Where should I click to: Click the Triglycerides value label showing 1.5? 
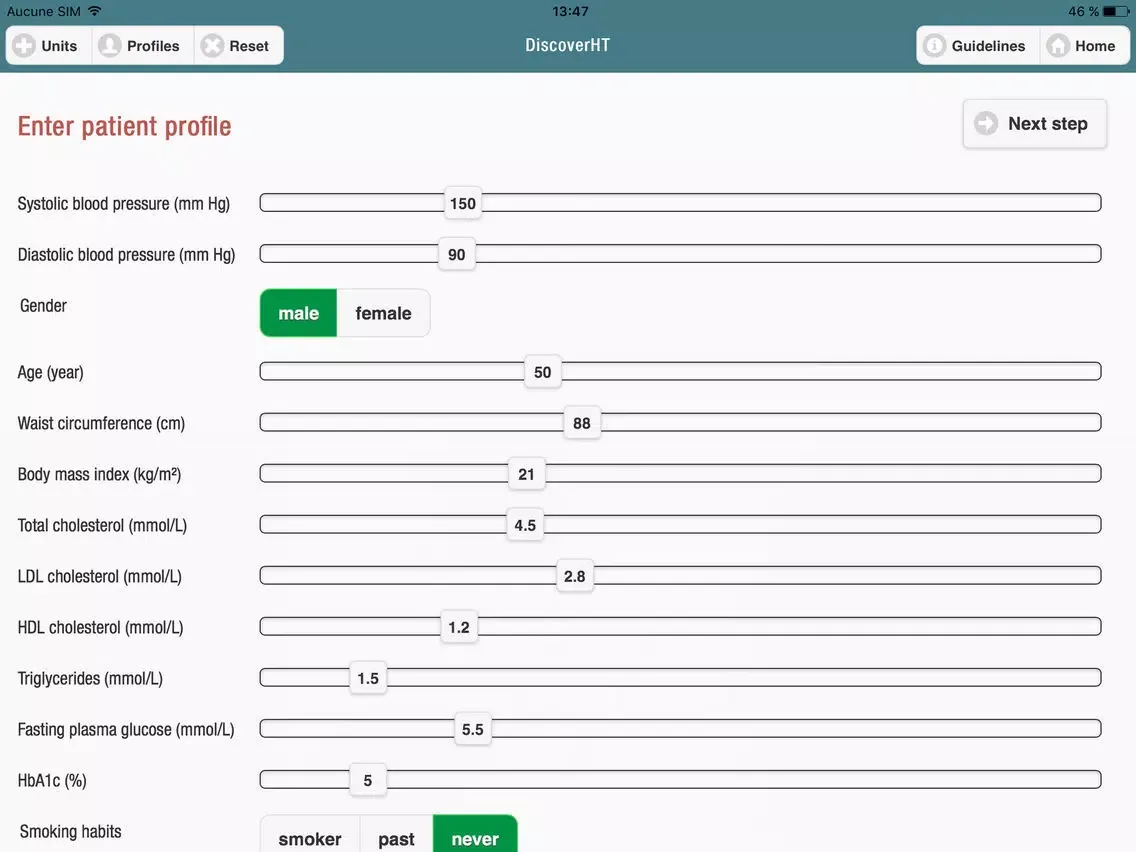coord(367,677)
